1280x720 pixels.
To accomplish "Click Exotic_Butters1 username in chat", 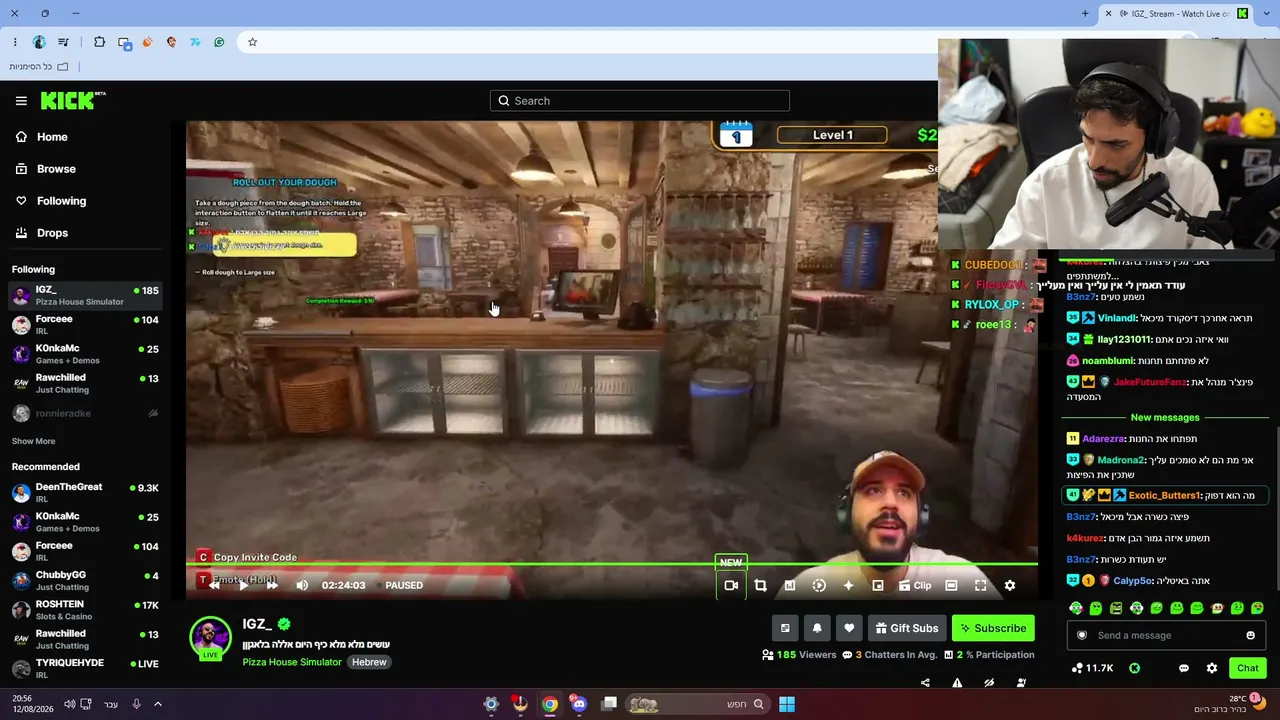I will coord(1164,495).
